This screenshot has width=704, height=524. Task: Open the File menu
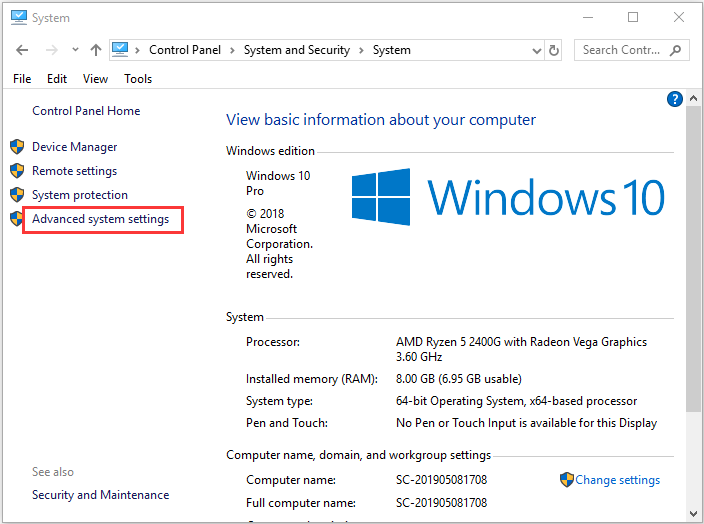coord(22,79)
